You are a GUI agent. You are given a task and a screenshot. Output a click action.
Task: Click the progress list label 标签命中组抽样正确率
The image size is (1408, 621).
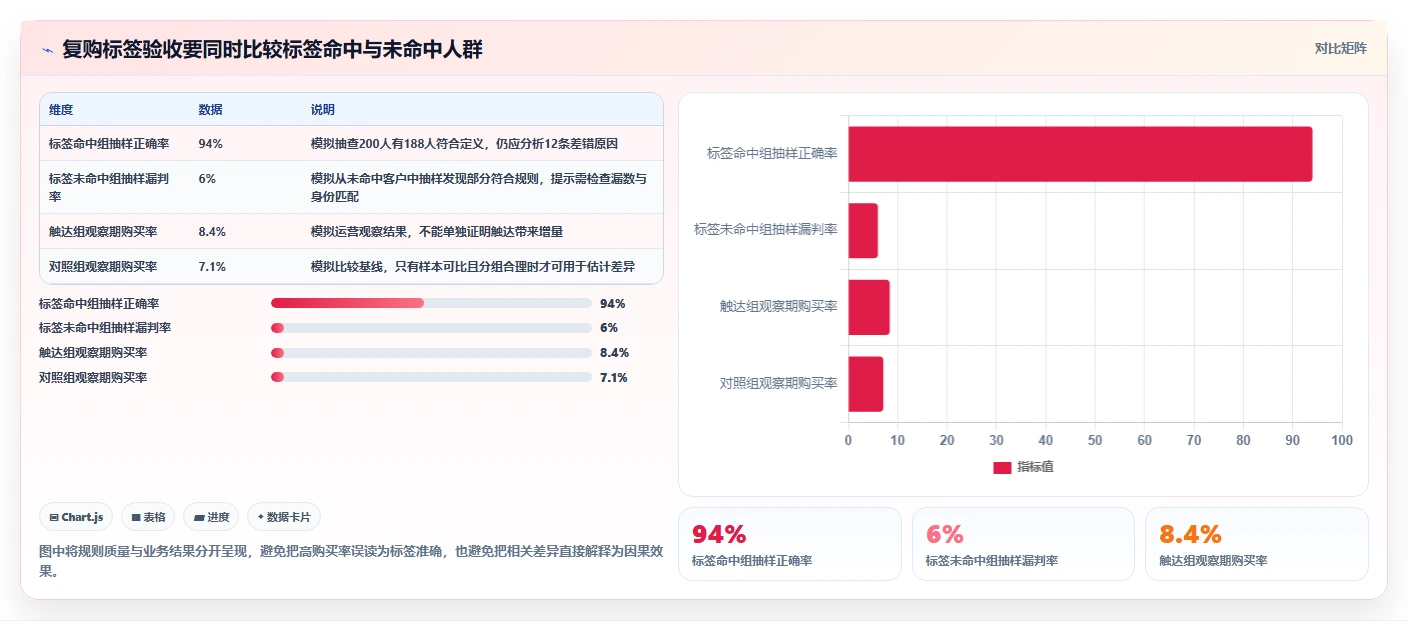point(99,303)
